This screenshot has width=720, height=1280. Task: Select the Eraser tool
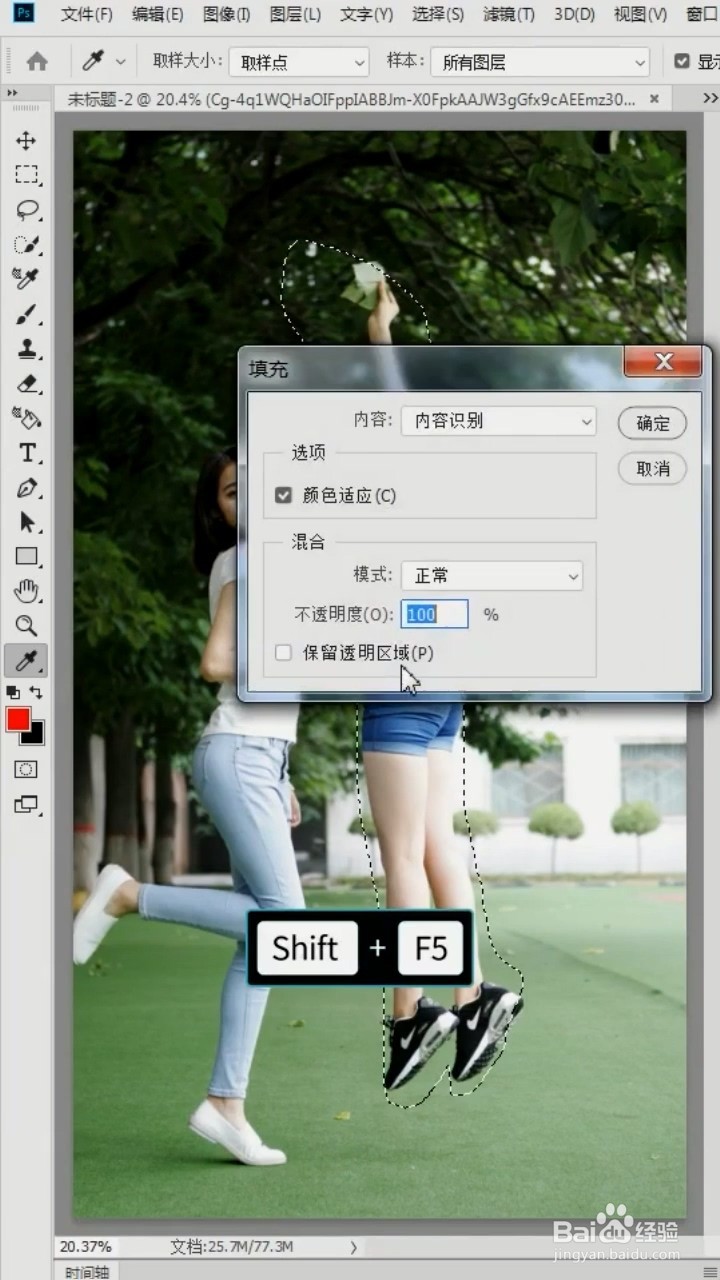pyautogui.click(x=26, y=384)
